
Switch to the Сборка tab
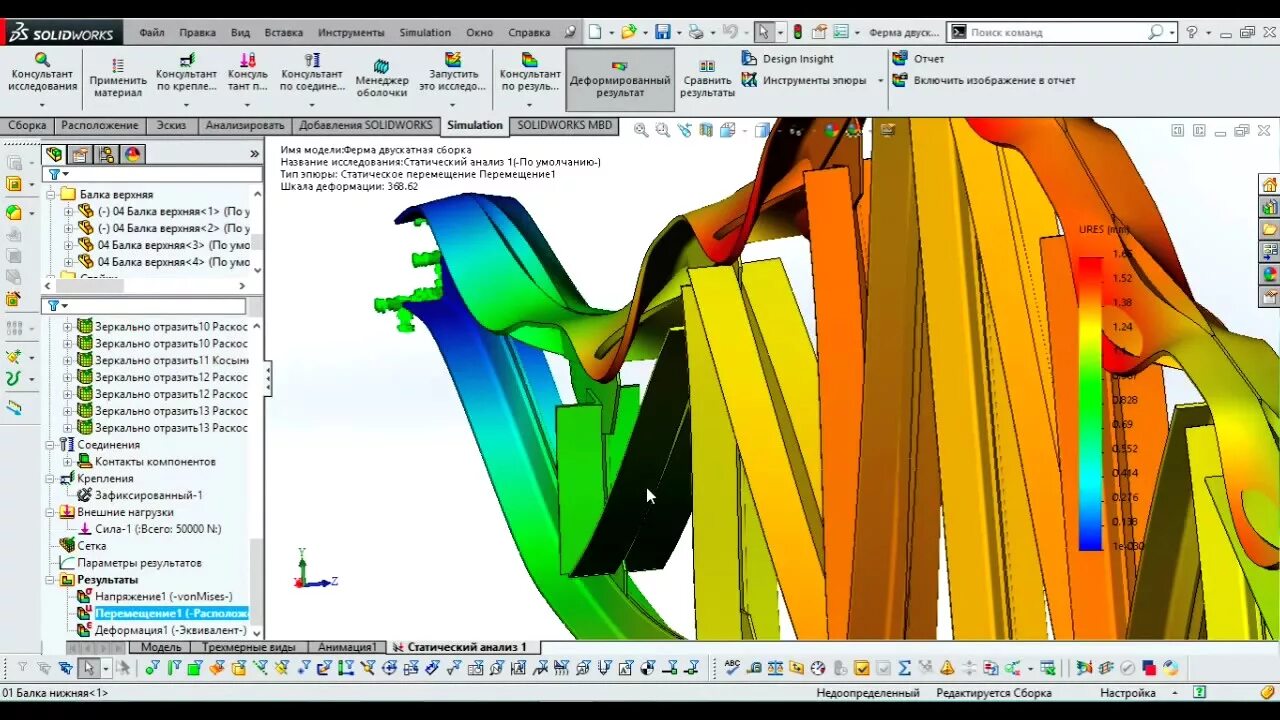click(27, 125)
